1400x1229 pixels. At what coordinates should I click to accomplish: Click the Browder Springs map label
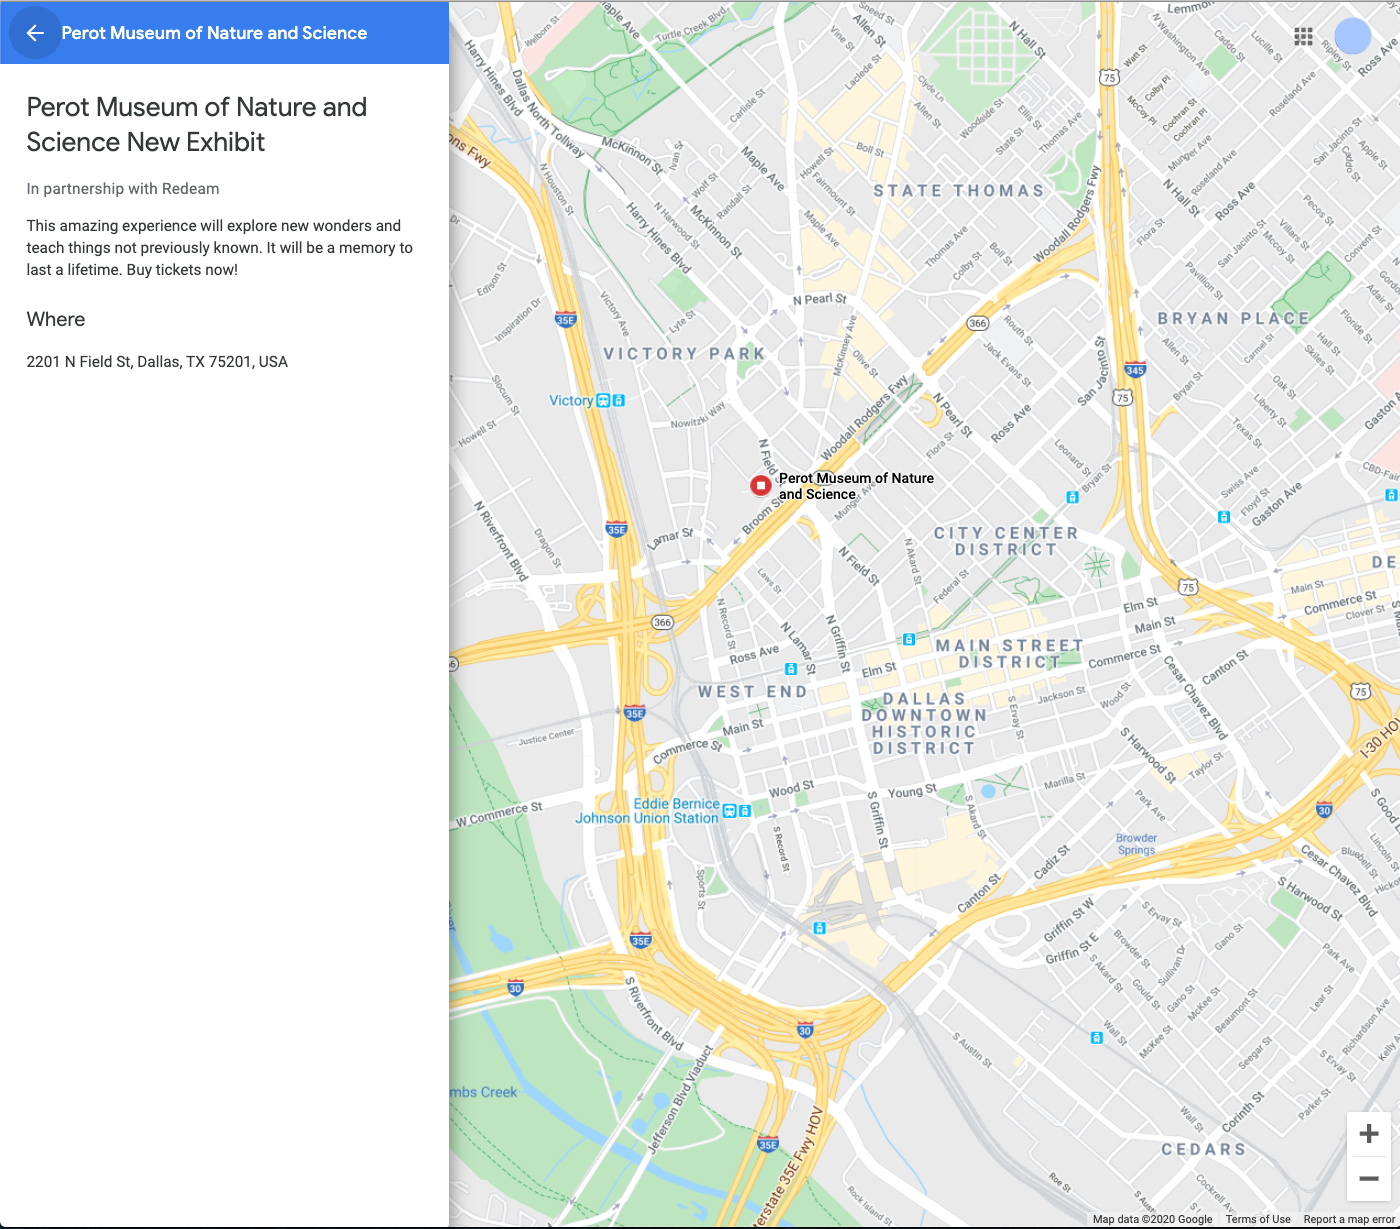(x=1136, y=844)
